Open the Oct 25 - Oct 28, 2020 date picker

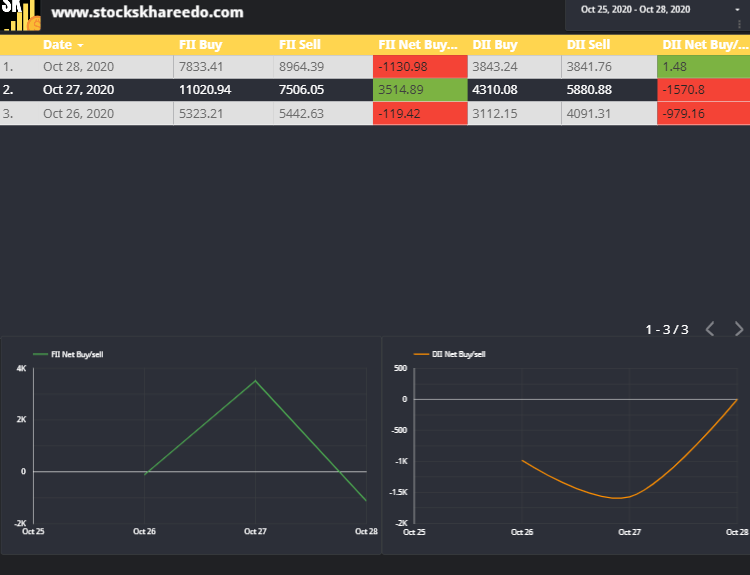(635, 10)
